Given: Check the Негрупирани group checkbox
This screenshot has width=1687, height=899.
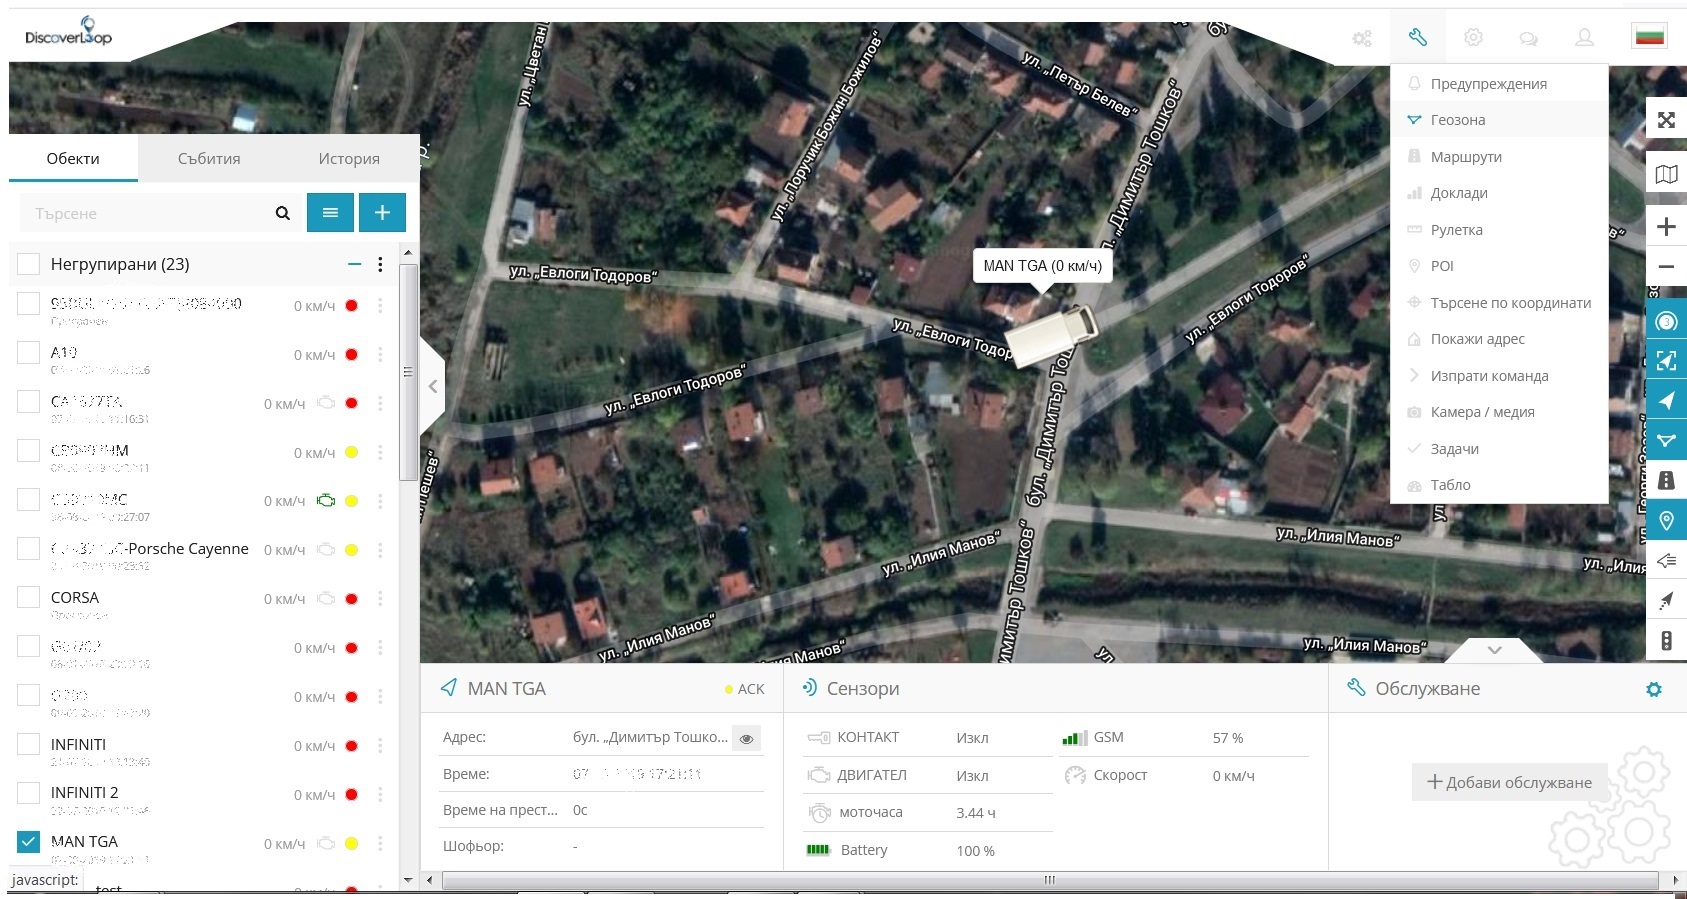Looking at the screenshot, I should (29, 264).
